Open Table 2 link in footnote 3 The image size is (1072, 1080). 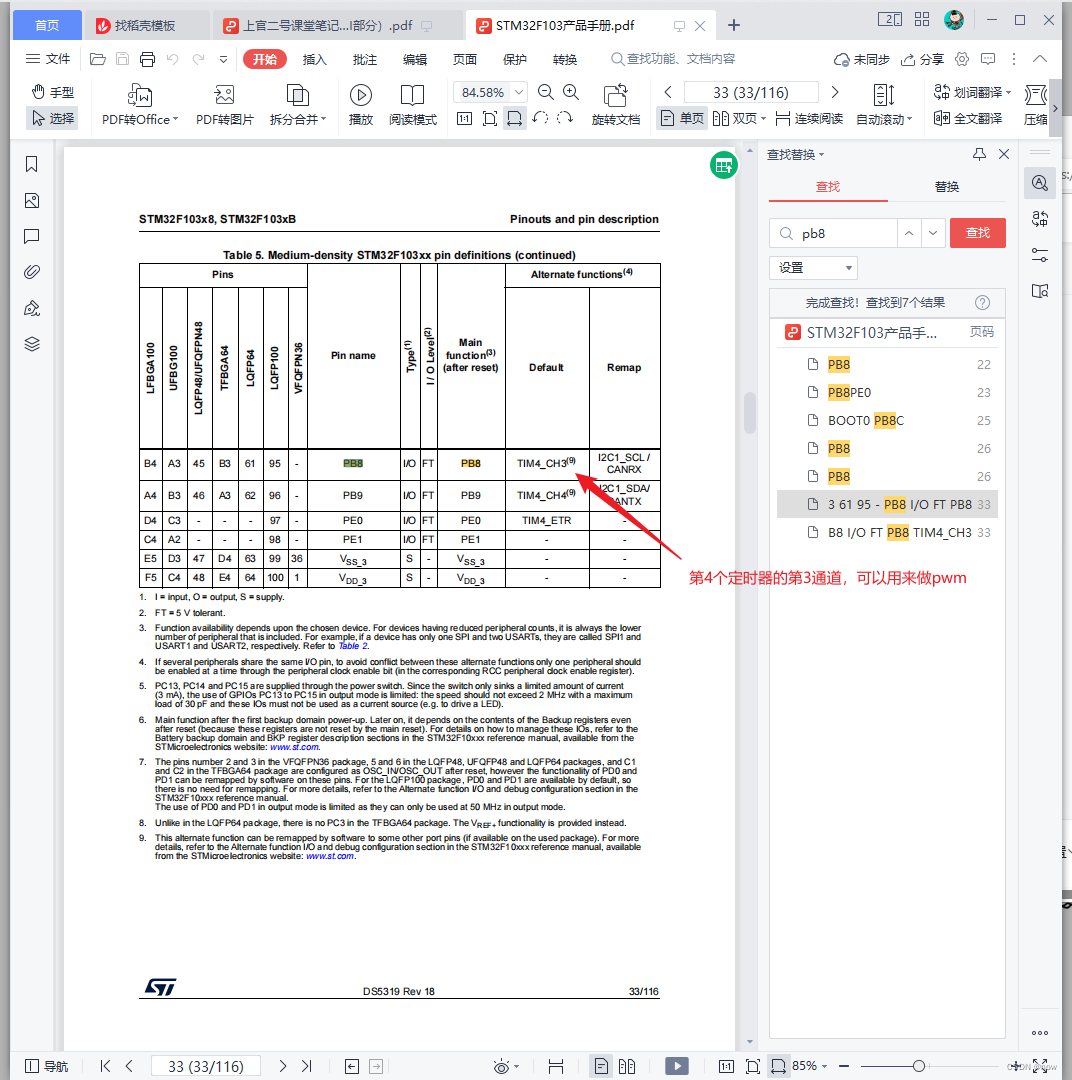click(x=353, y=646)
